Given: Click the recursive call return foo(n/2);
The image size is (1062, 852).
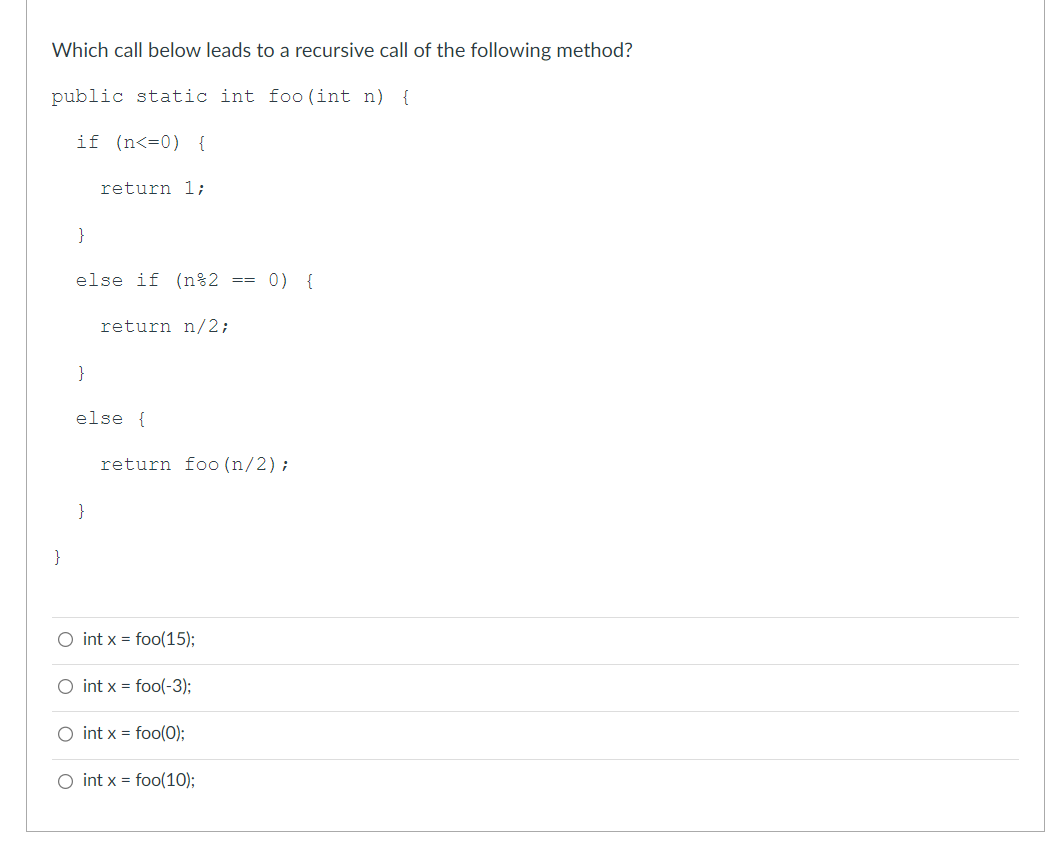Looking at the screenshot, I should point(195,464).
